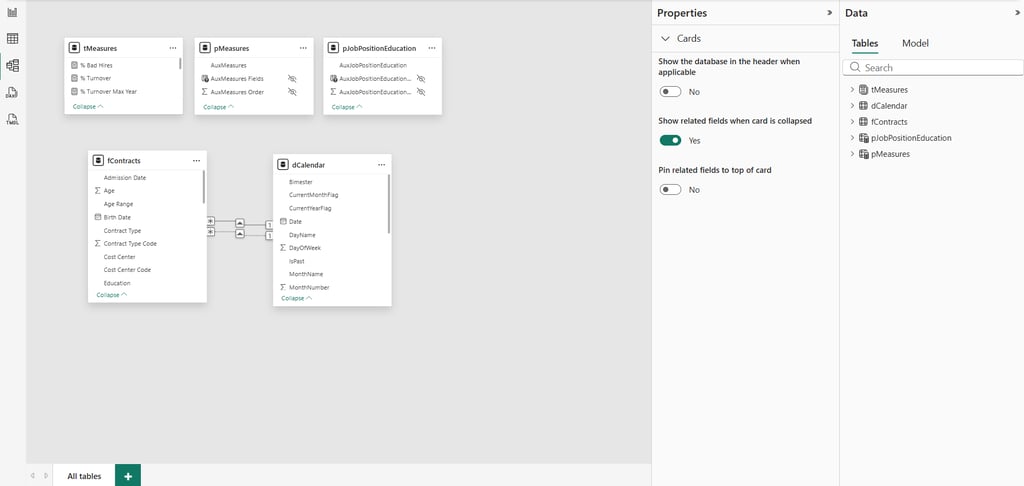Click the fContracts card table icon
1024x486 pixels.
[x=99, y=161]
